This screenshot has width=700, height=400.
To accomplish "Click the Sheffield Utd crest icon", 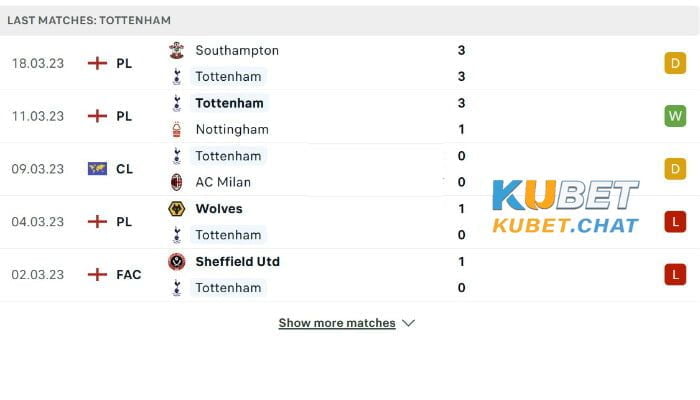I will coord(177,262).
